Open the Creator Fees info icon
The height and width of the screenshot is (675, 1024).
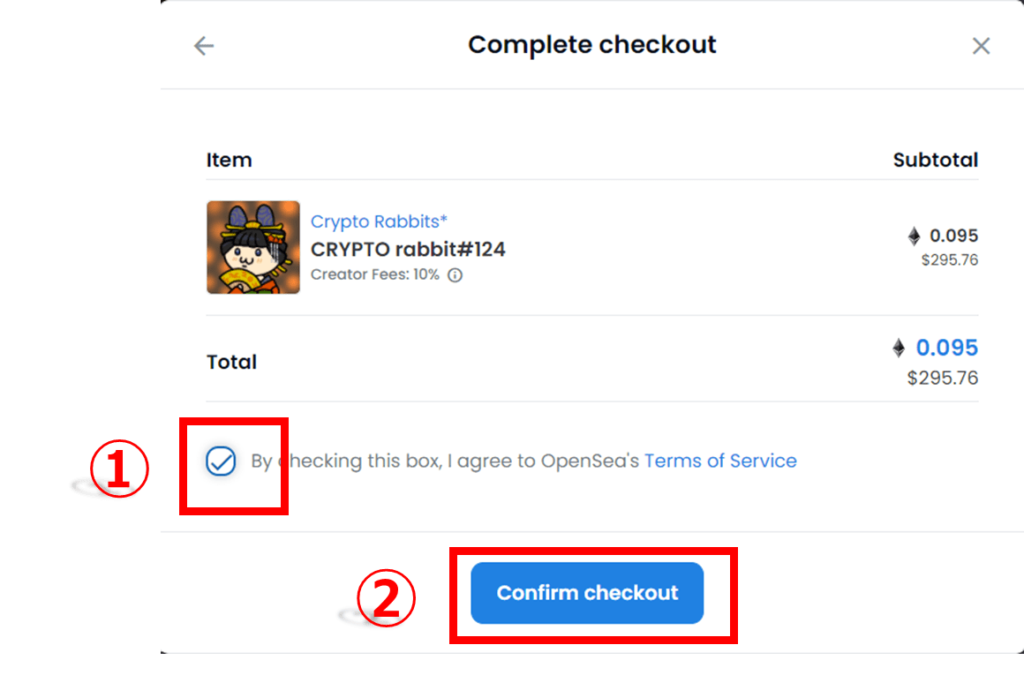coord(455,275)
